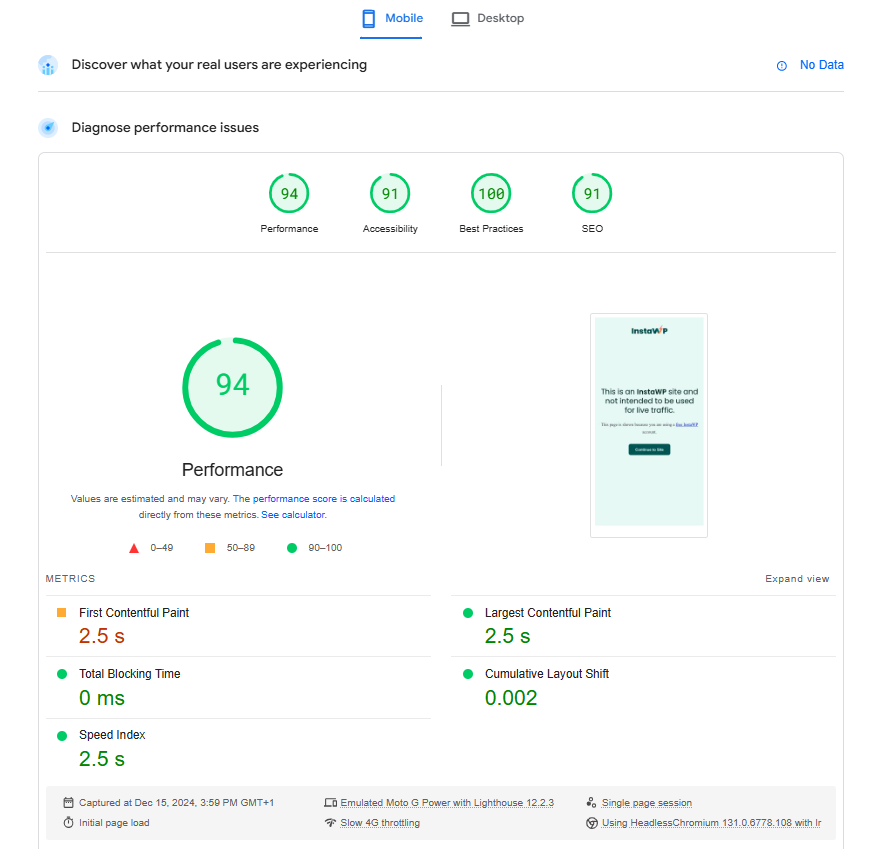Click the Diagnose performance issues icon
879x849 pixels.
click(x=48, y=128)
